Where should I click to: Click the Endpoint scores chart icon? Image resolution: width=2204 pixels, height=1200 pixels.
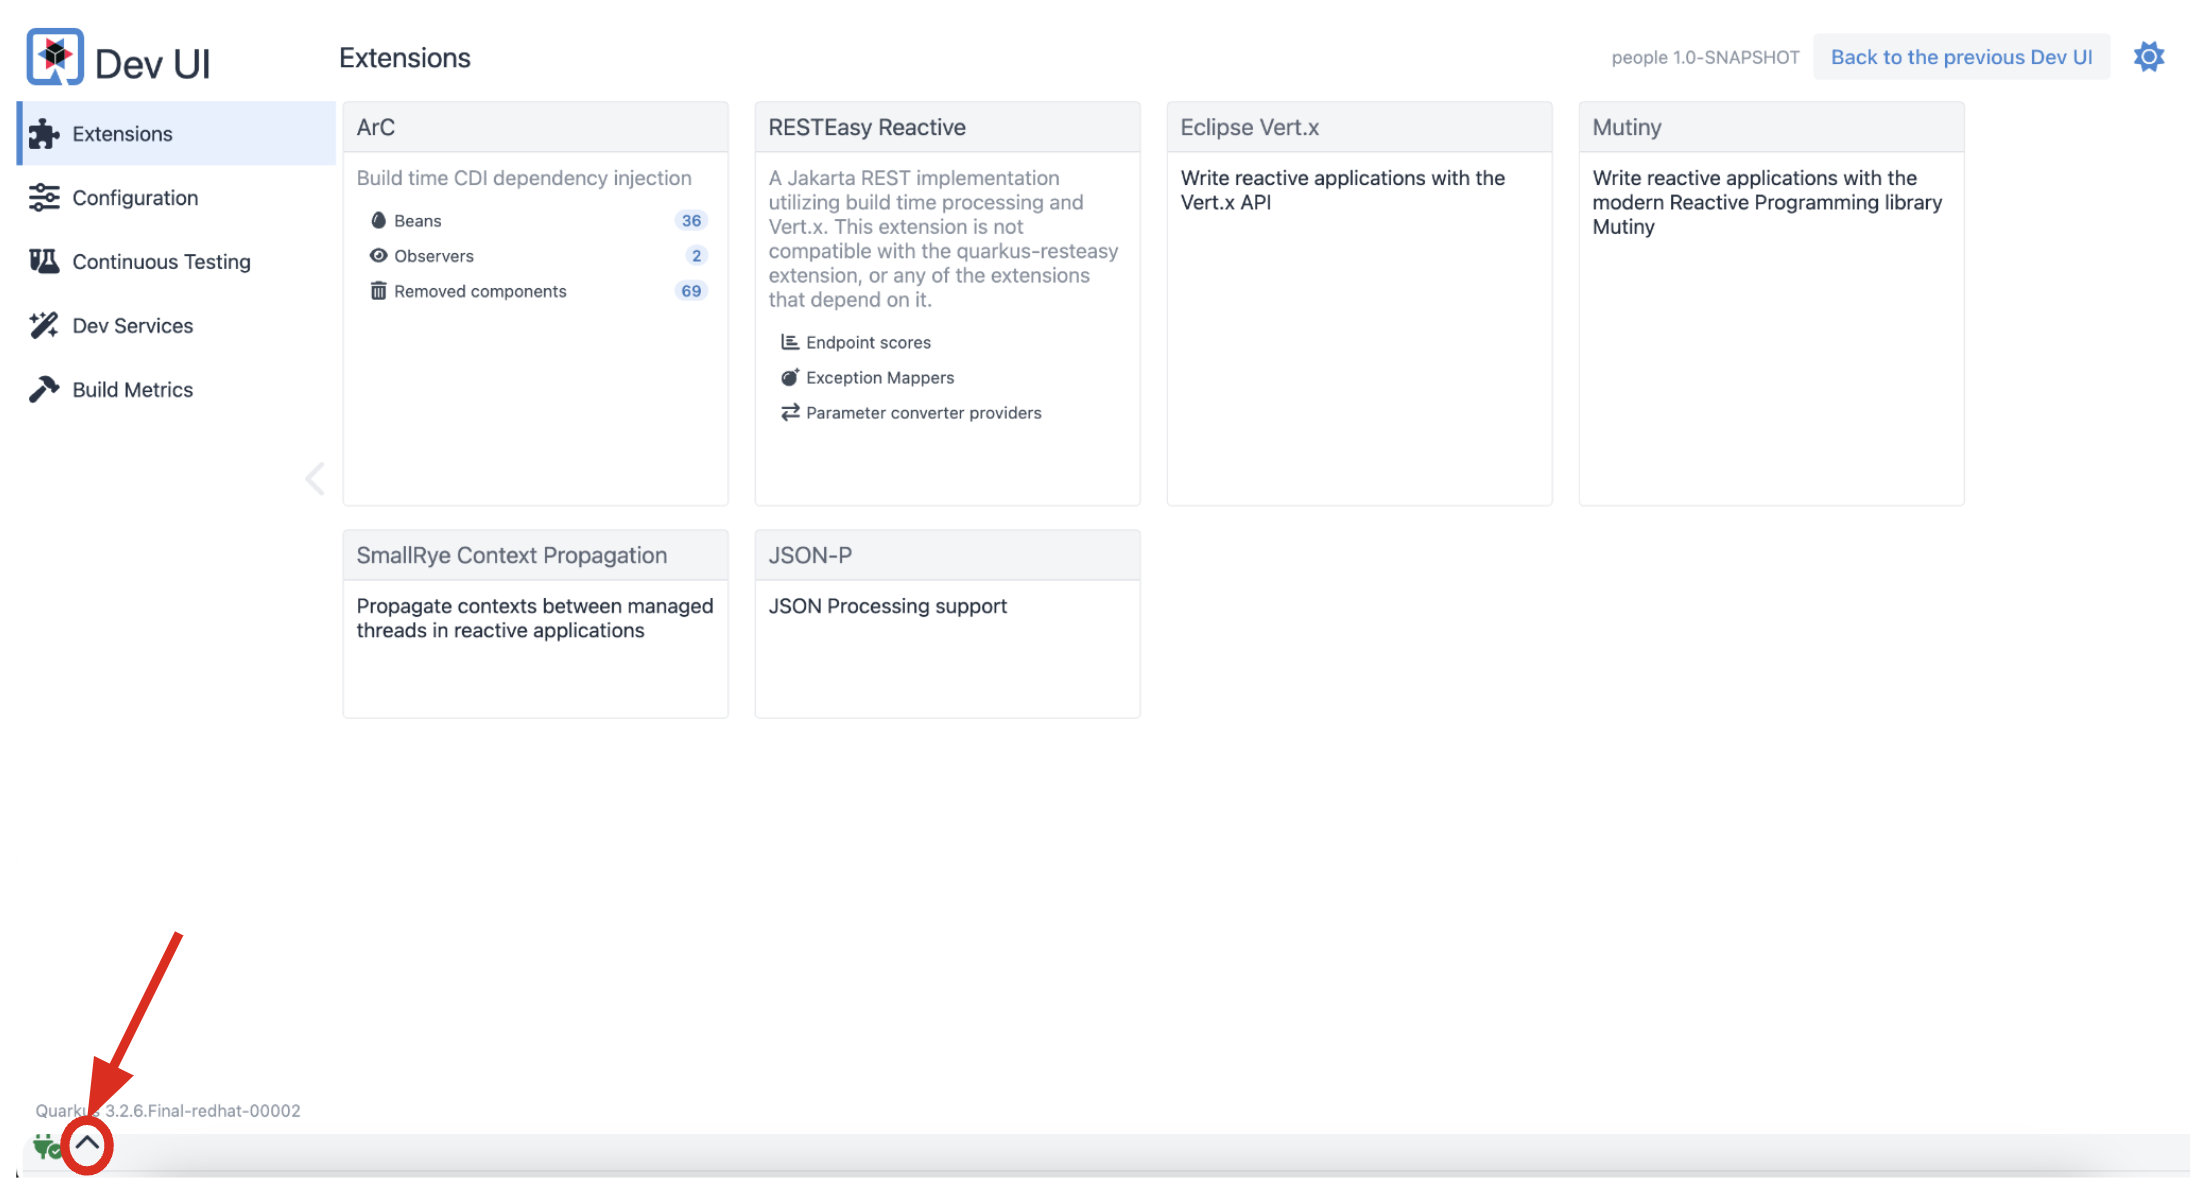tap(790, 342)
